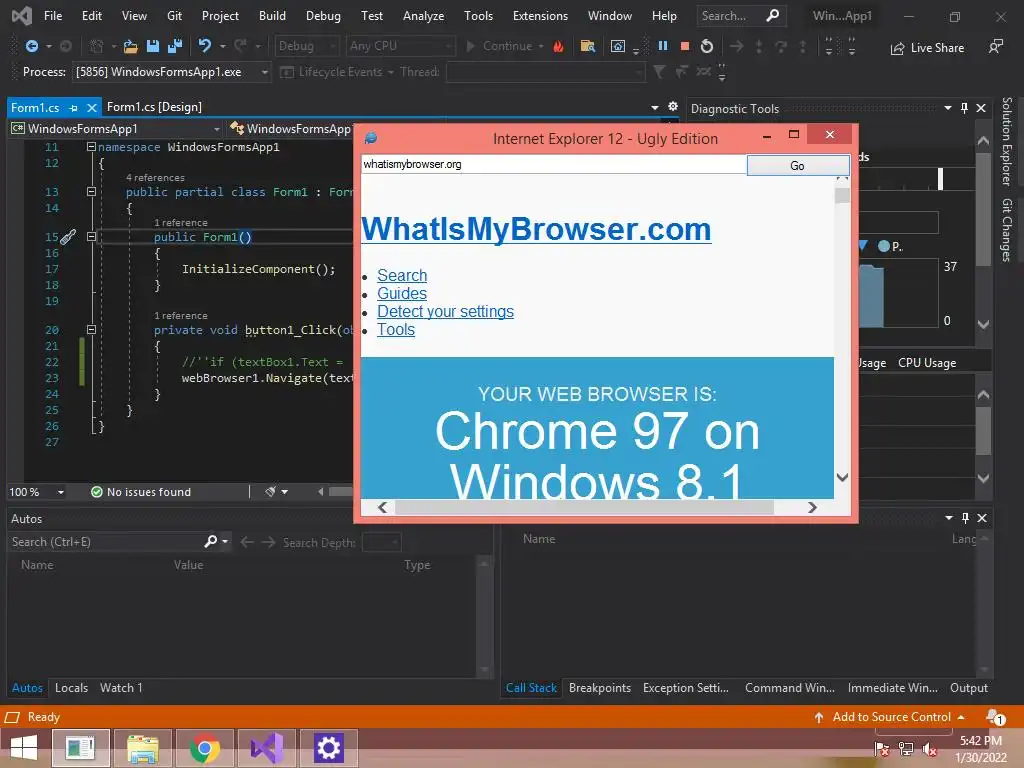Click the Go button in browser form
This screenshot has height=768, width=1024.
click(797, 165)
